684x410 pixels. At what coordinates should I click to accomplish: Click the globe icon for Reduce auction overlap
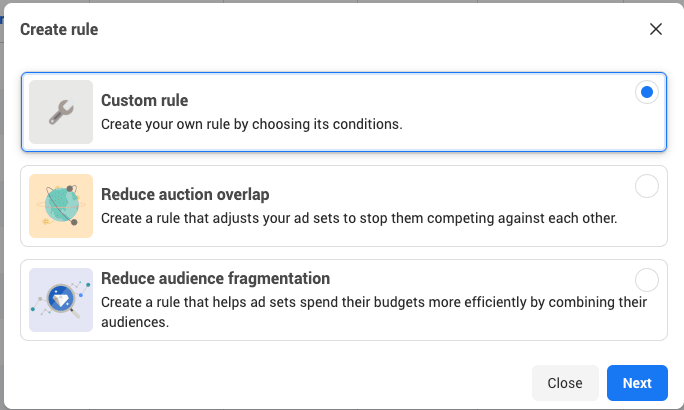click(61, 206)
